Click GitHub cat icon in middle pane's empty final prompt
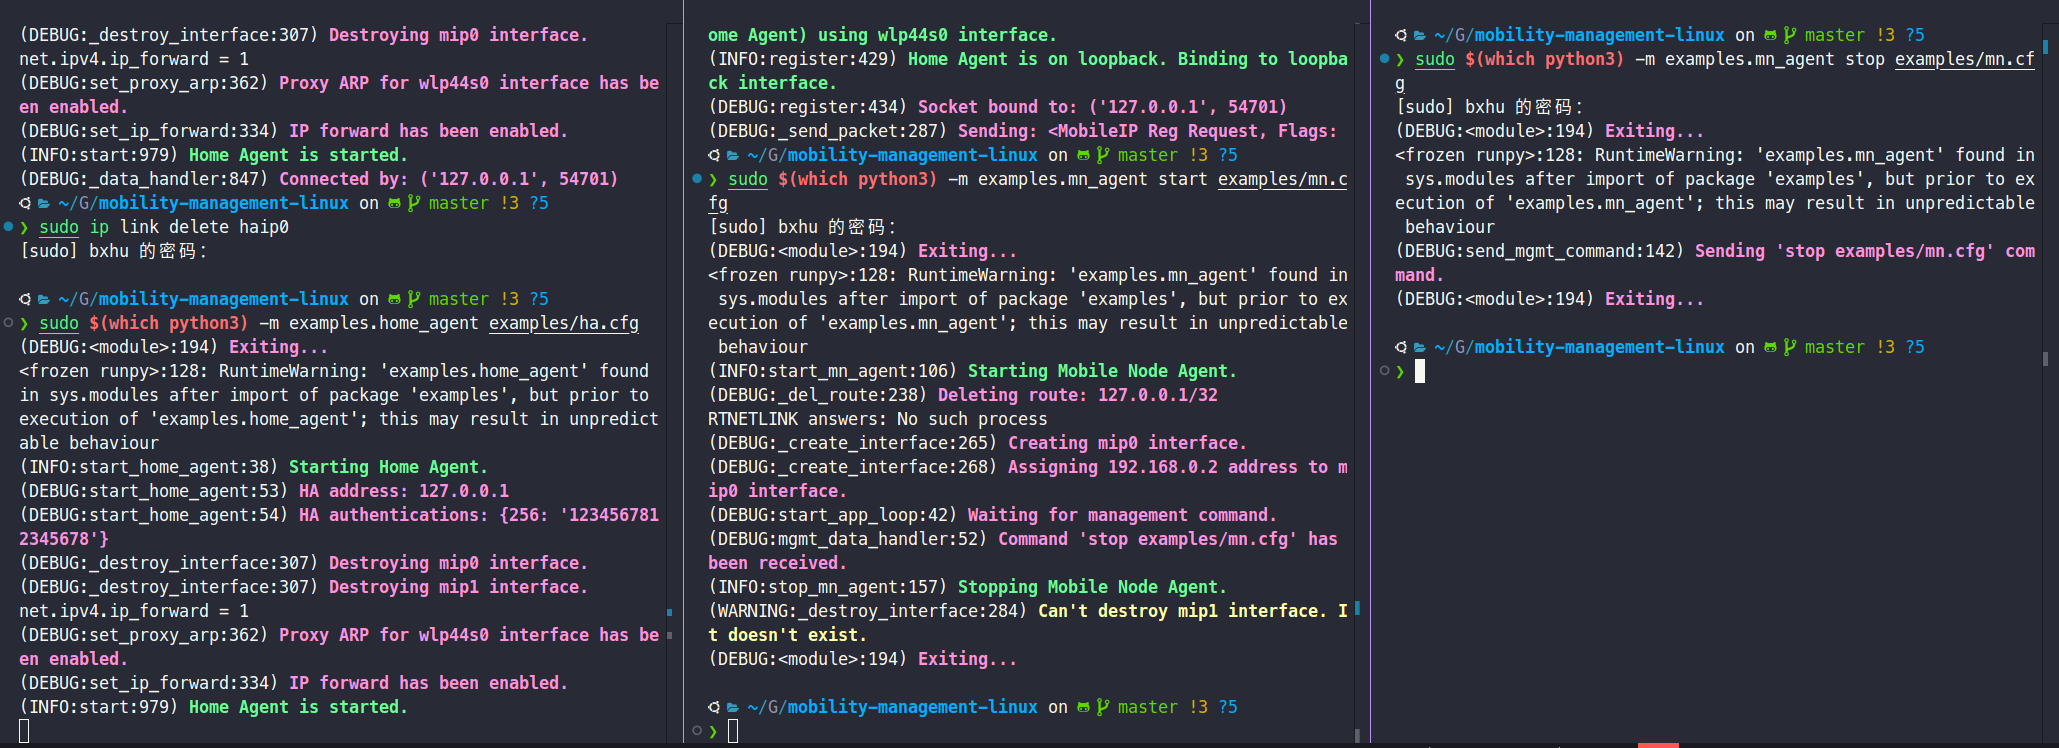 1083,707
